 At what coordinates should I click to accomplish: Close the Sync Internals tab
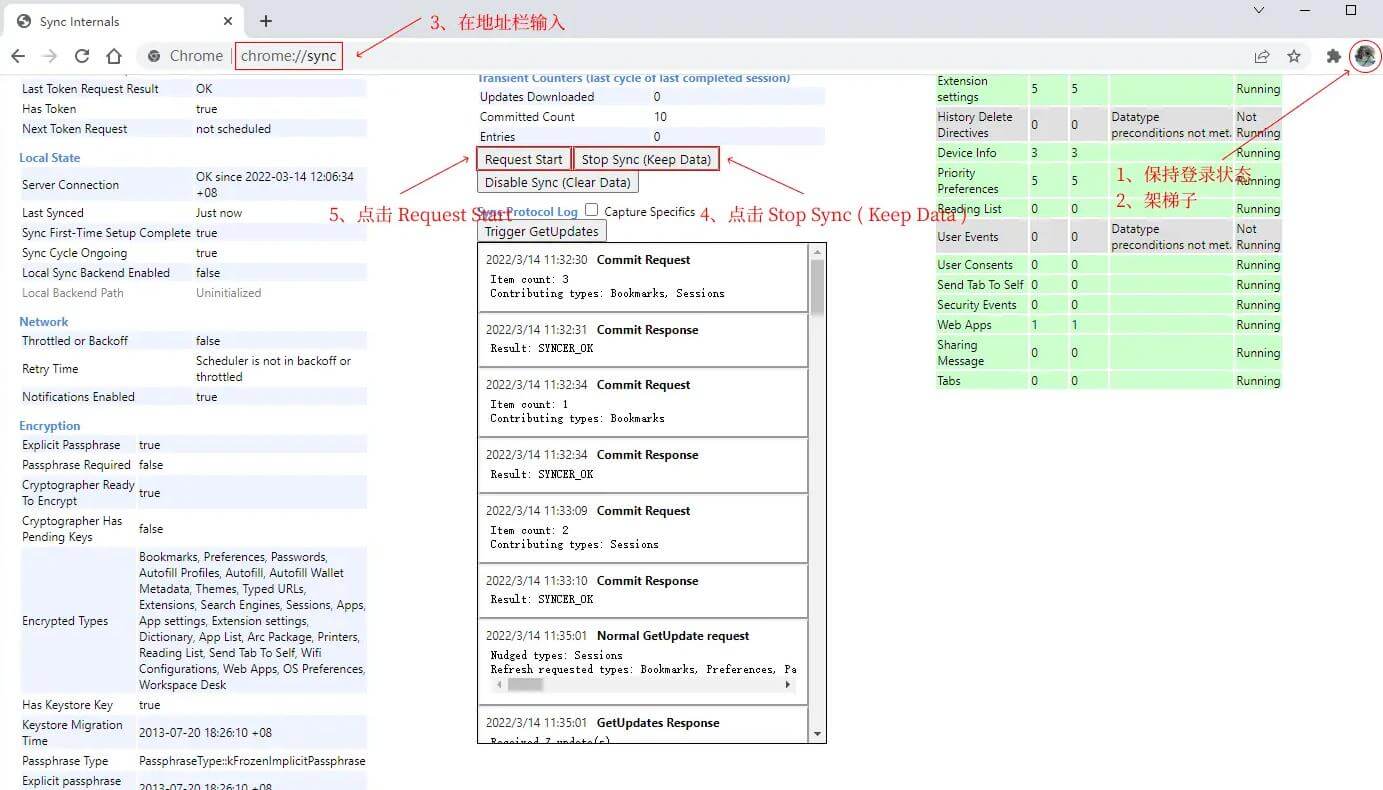[x=228, y=21]
